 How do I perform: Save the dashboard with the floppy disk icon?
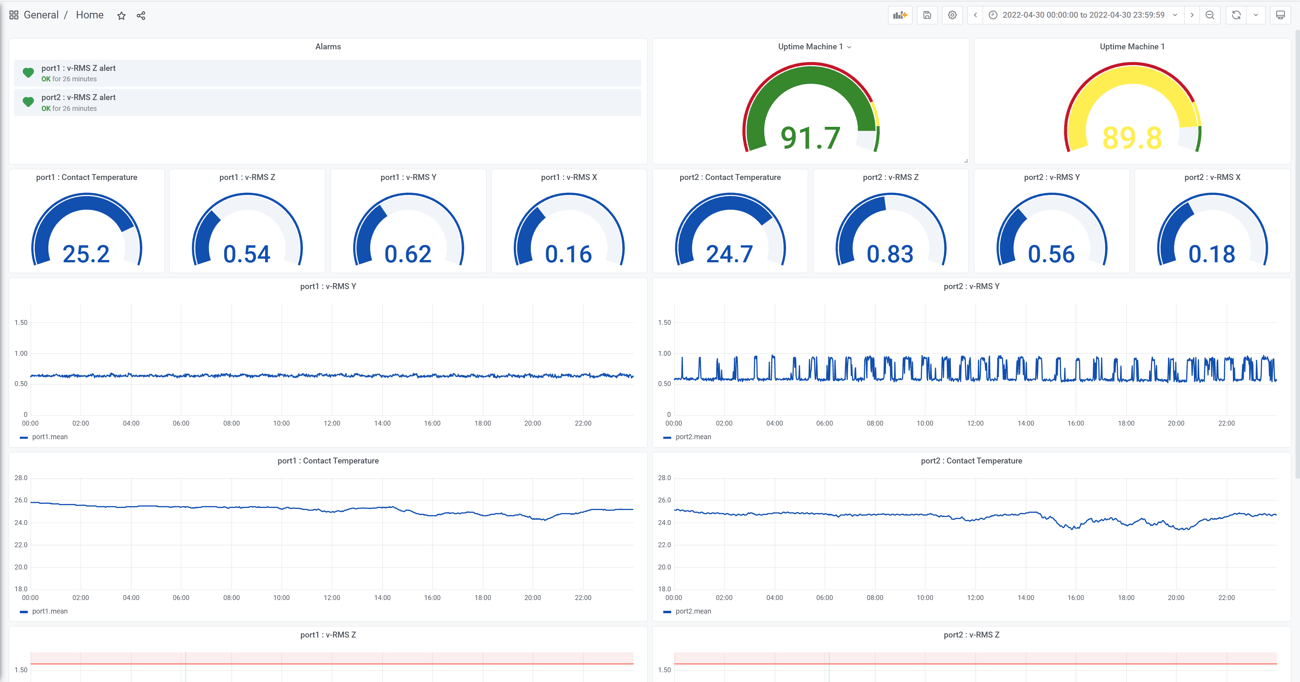pos(927,15)
